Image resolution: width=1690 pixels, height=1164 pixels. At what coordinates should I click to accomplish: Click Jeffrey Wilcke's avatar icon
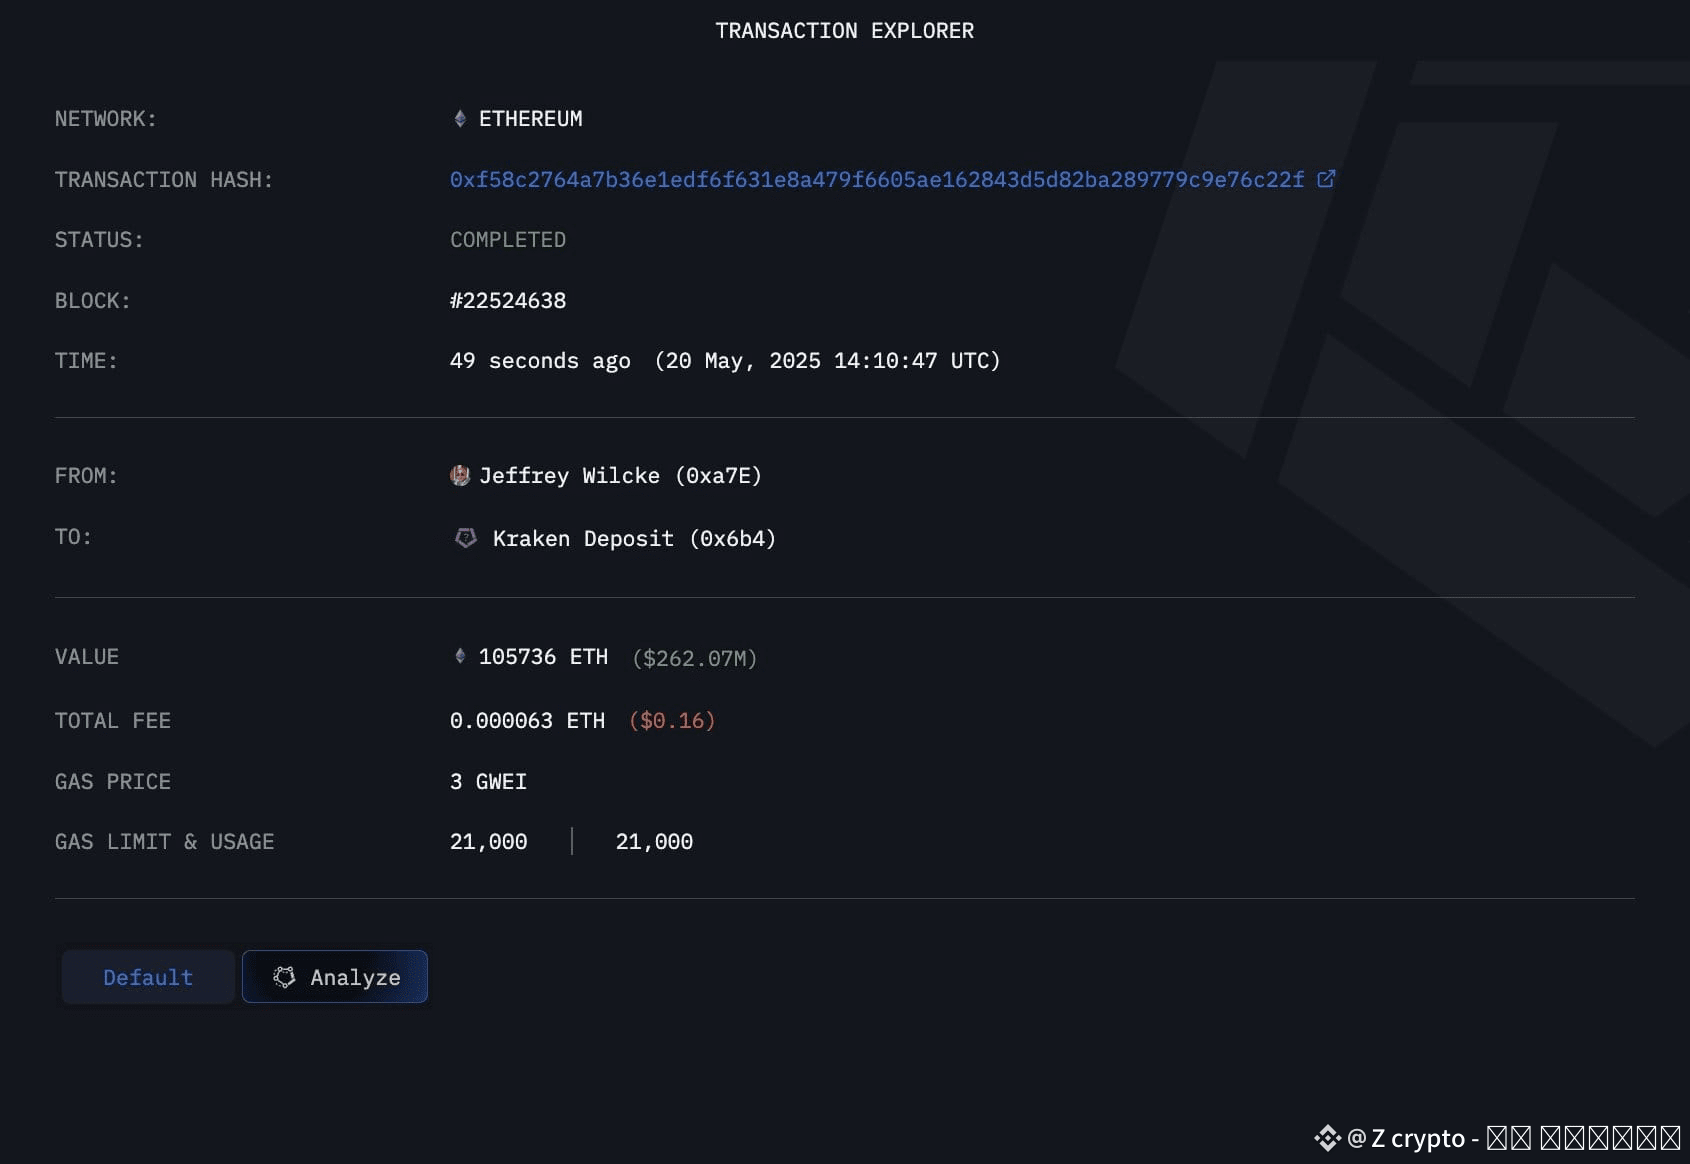coord(461,475)
